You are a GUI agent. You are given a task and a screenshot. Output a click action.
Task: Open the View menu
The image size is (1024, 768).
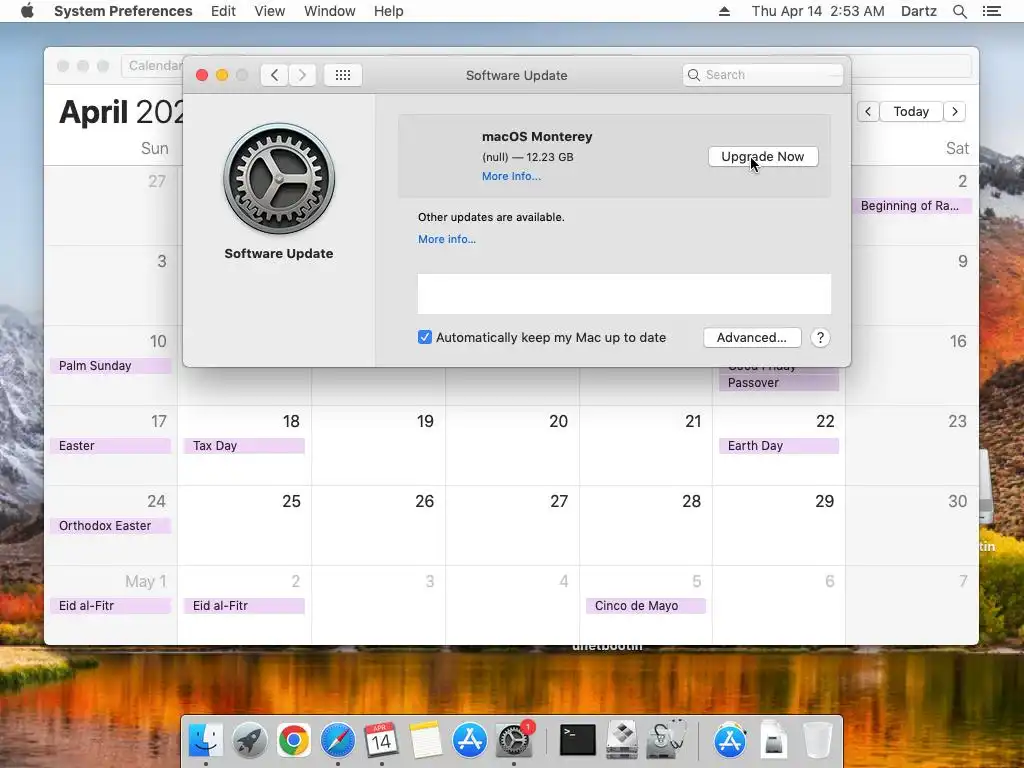(270, 11)
